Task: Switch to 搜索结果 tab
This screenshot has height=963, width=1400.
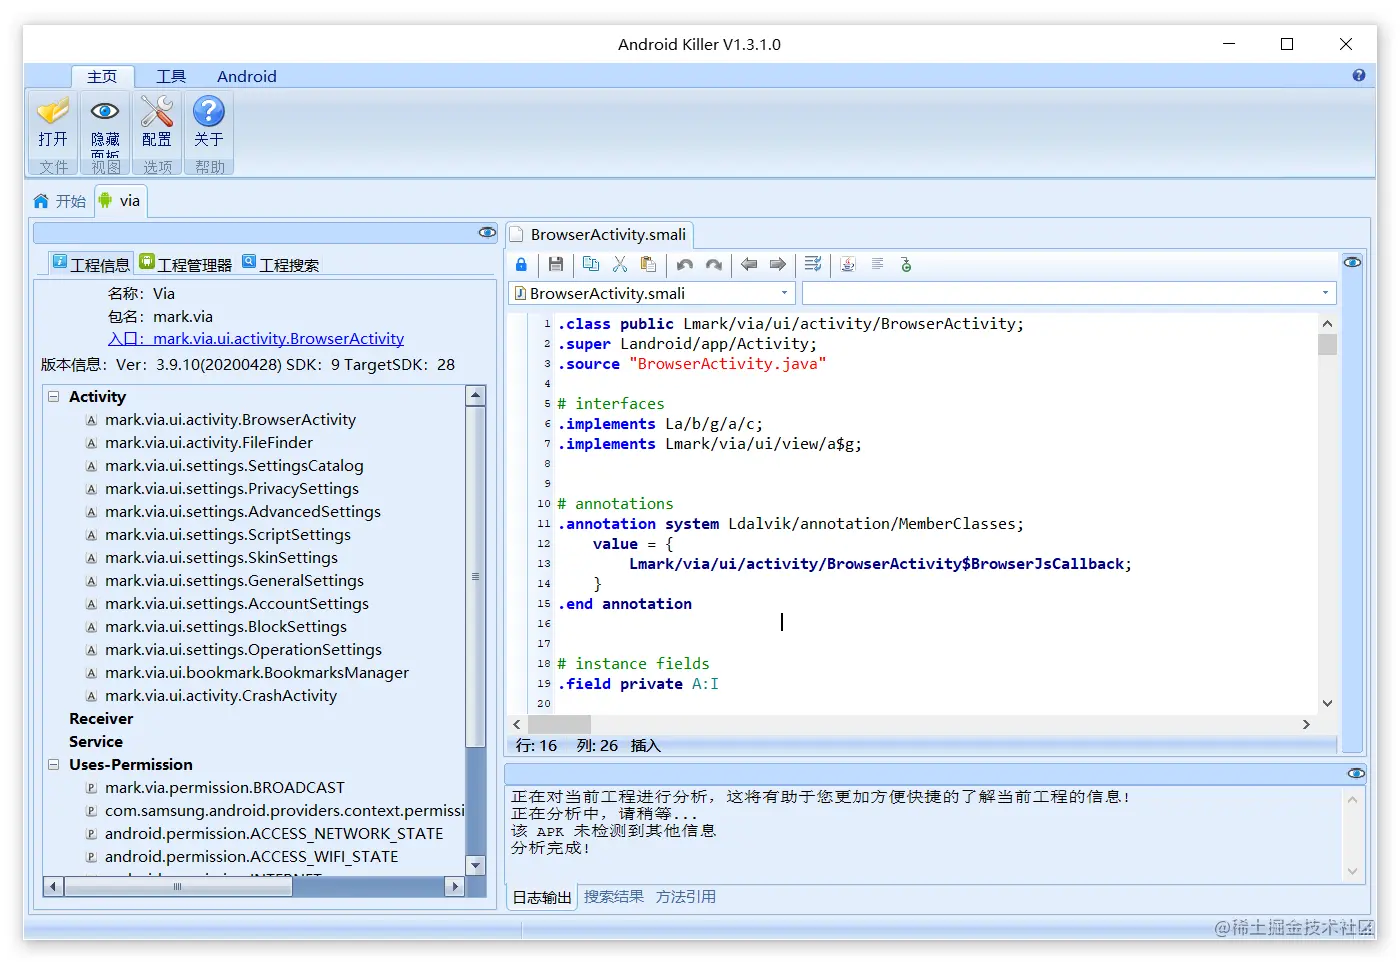Action: pyautogui.click(x=614, y=897)
